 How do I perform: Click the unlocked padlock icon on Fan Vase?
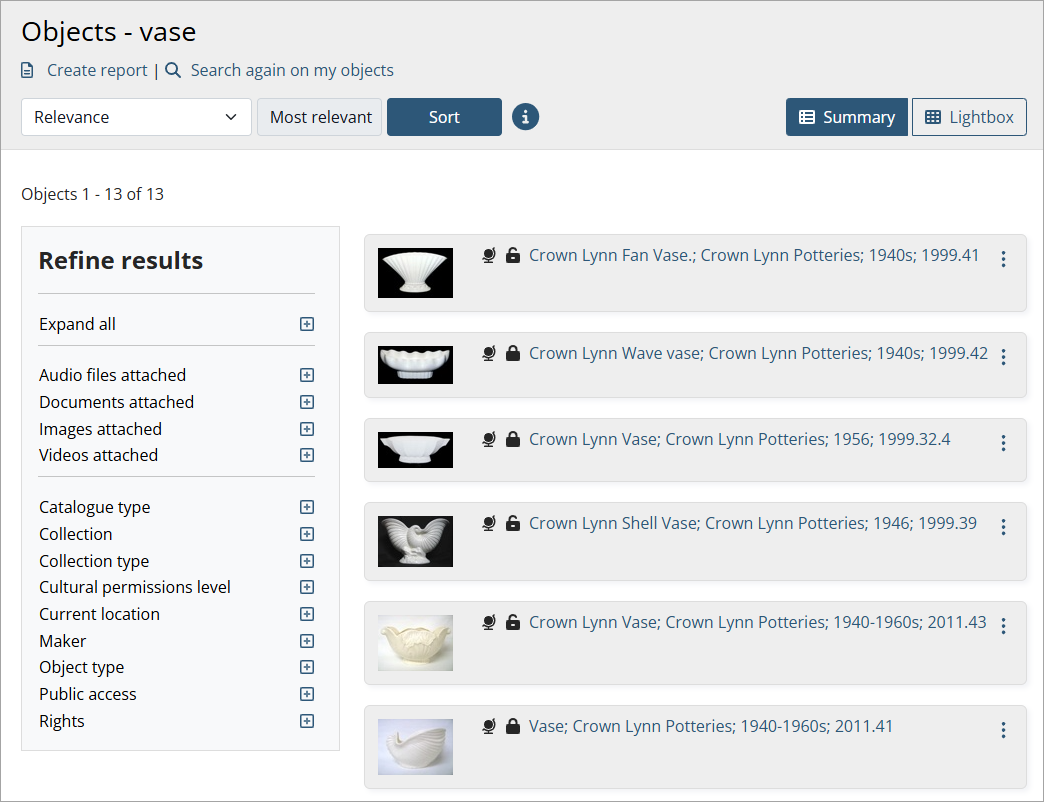pos(513,256)
